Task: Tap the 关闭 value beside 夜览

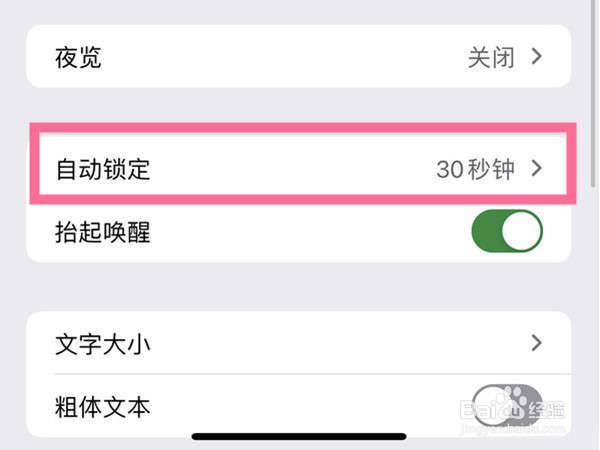Action: [x=491, y=57]
